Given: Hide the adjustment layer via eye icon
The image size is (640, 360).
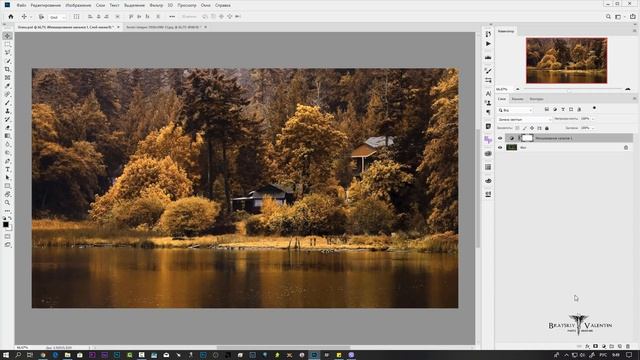Looking at the screenshot, I should tap(500, 138).
